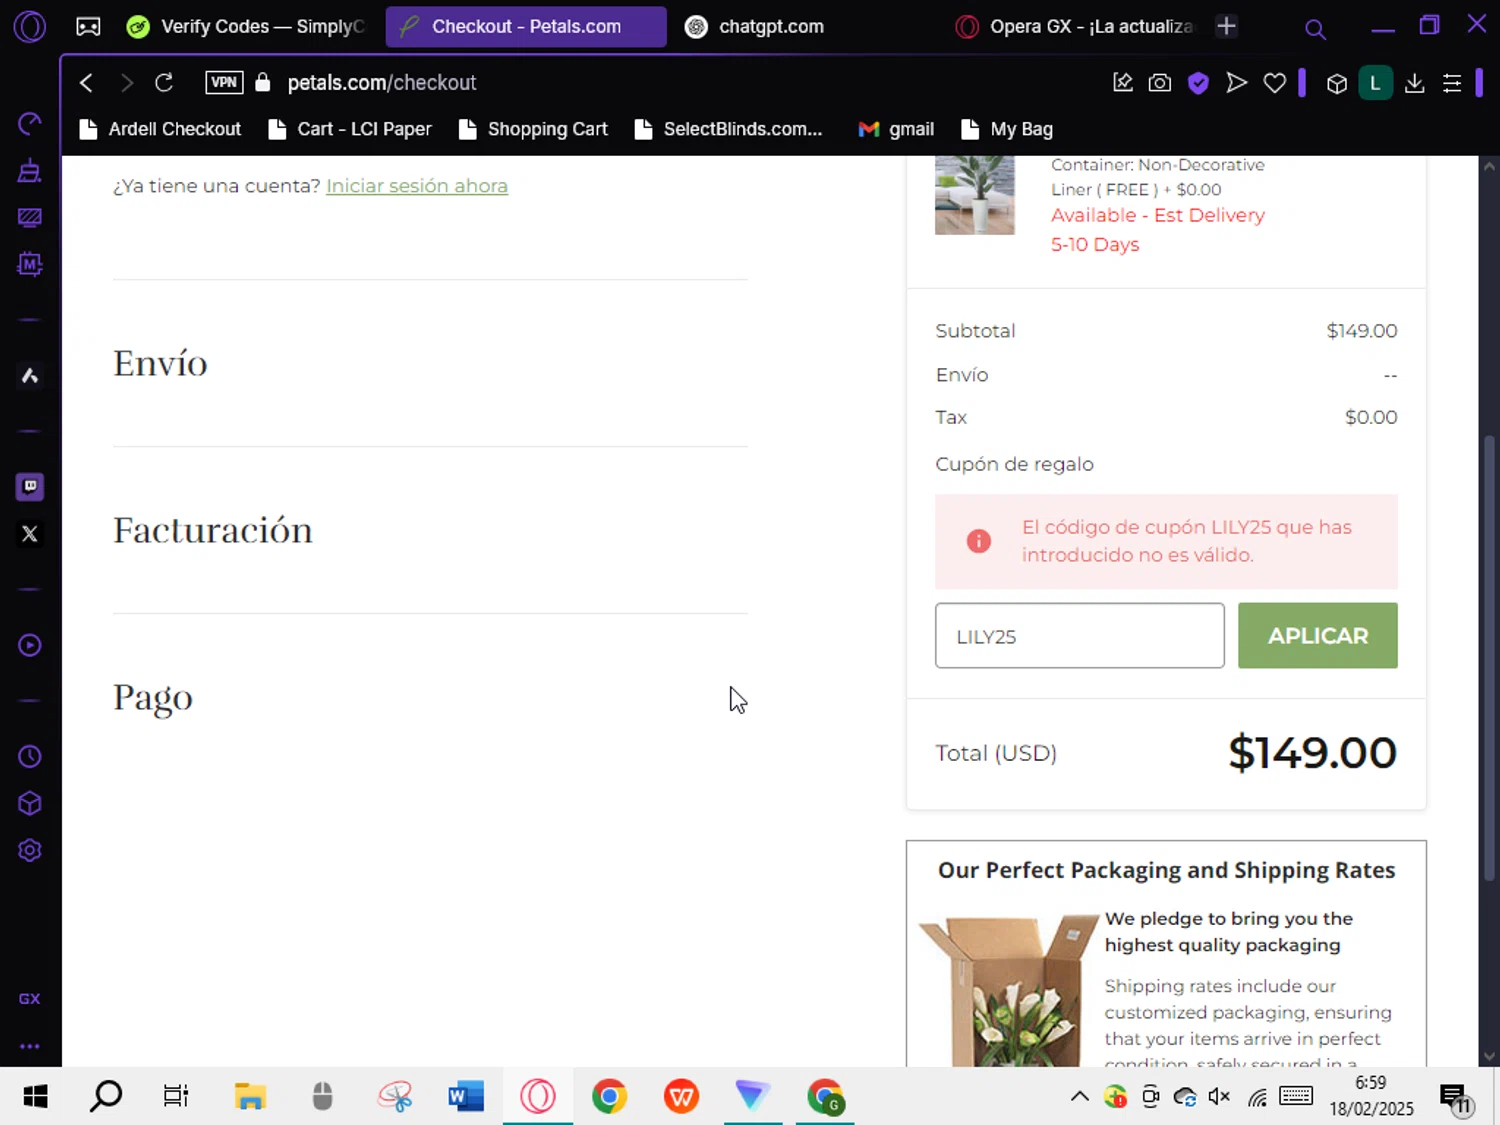
Task: Open Settings gear sidebar icon
Action: [30, 850]
